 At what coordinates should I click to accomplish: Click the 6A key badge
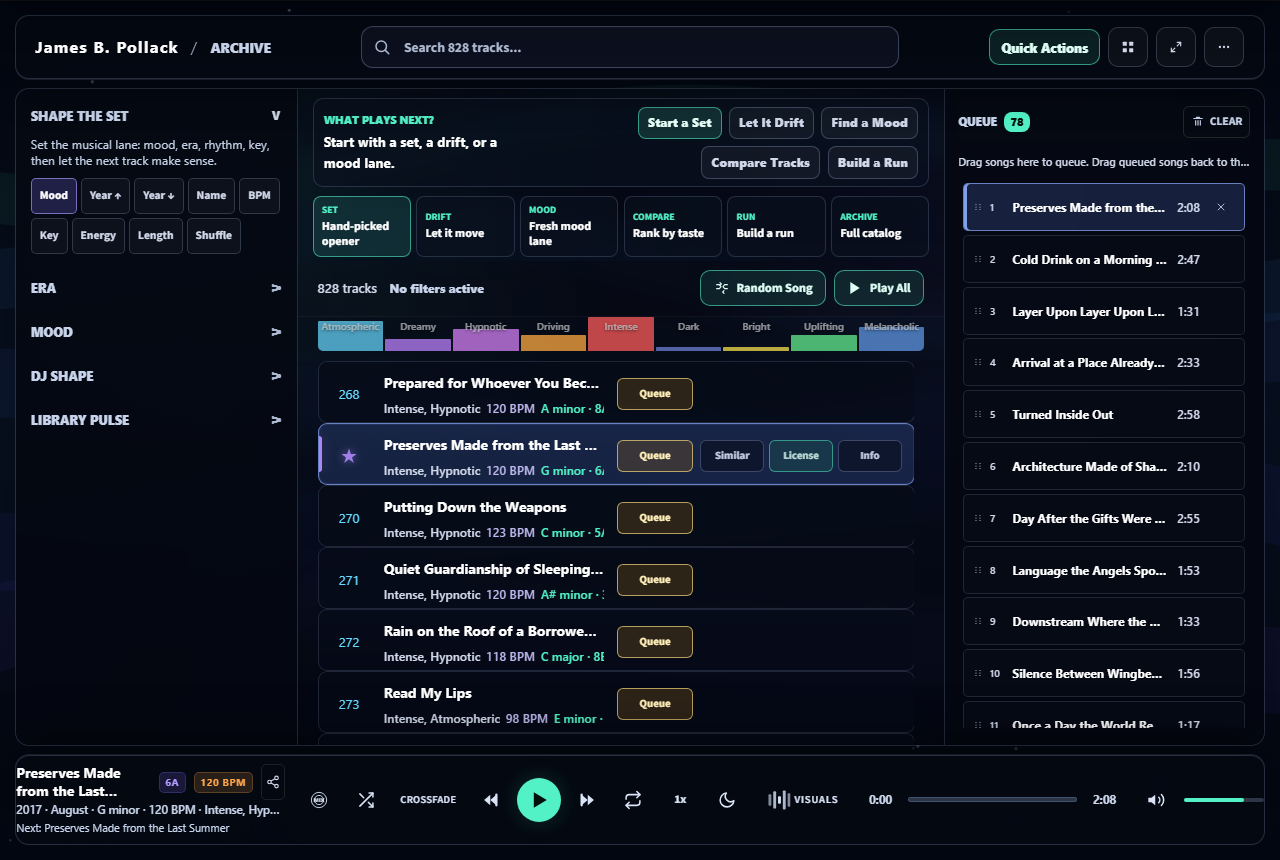[172, 782]
